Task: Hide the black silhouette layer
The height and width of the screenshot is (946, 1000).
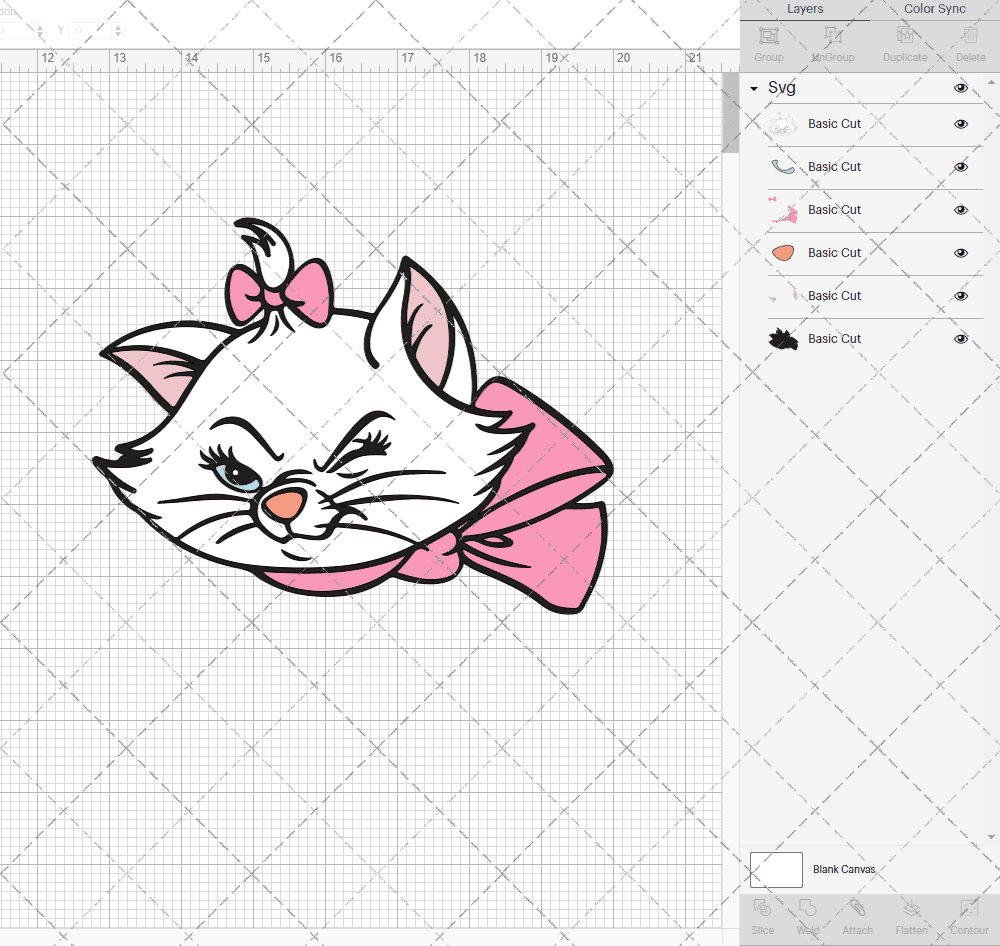Action: [x=960, y=339]
